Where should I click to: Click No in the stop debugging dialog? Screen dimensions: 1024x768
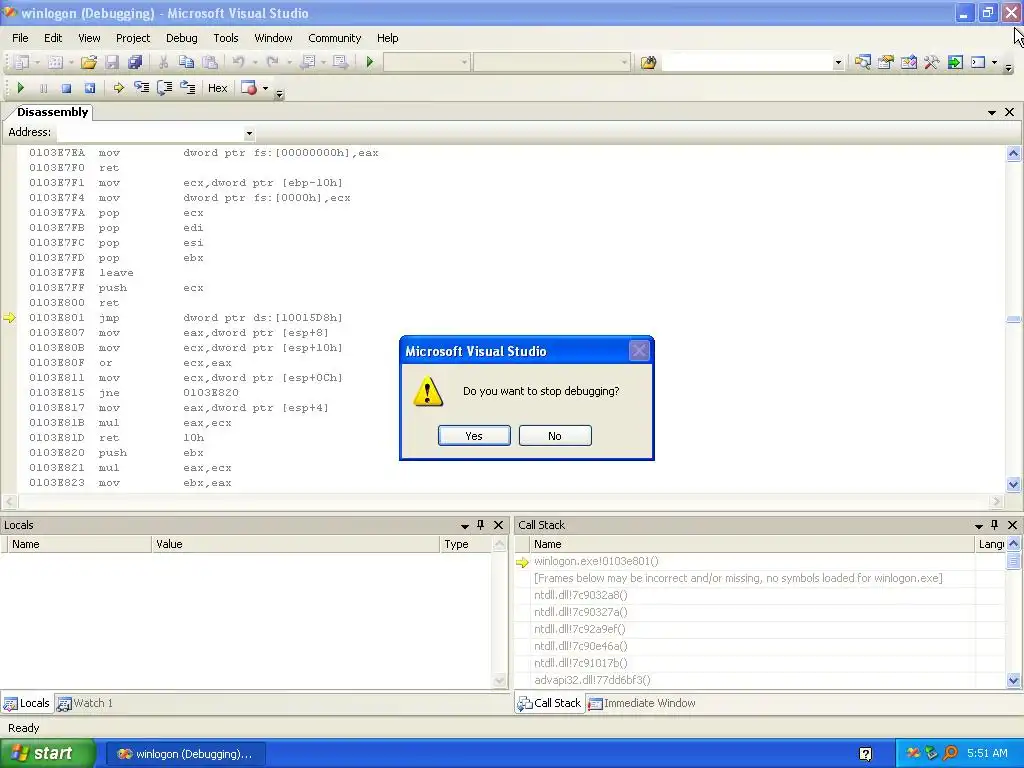tap(555, 436)
